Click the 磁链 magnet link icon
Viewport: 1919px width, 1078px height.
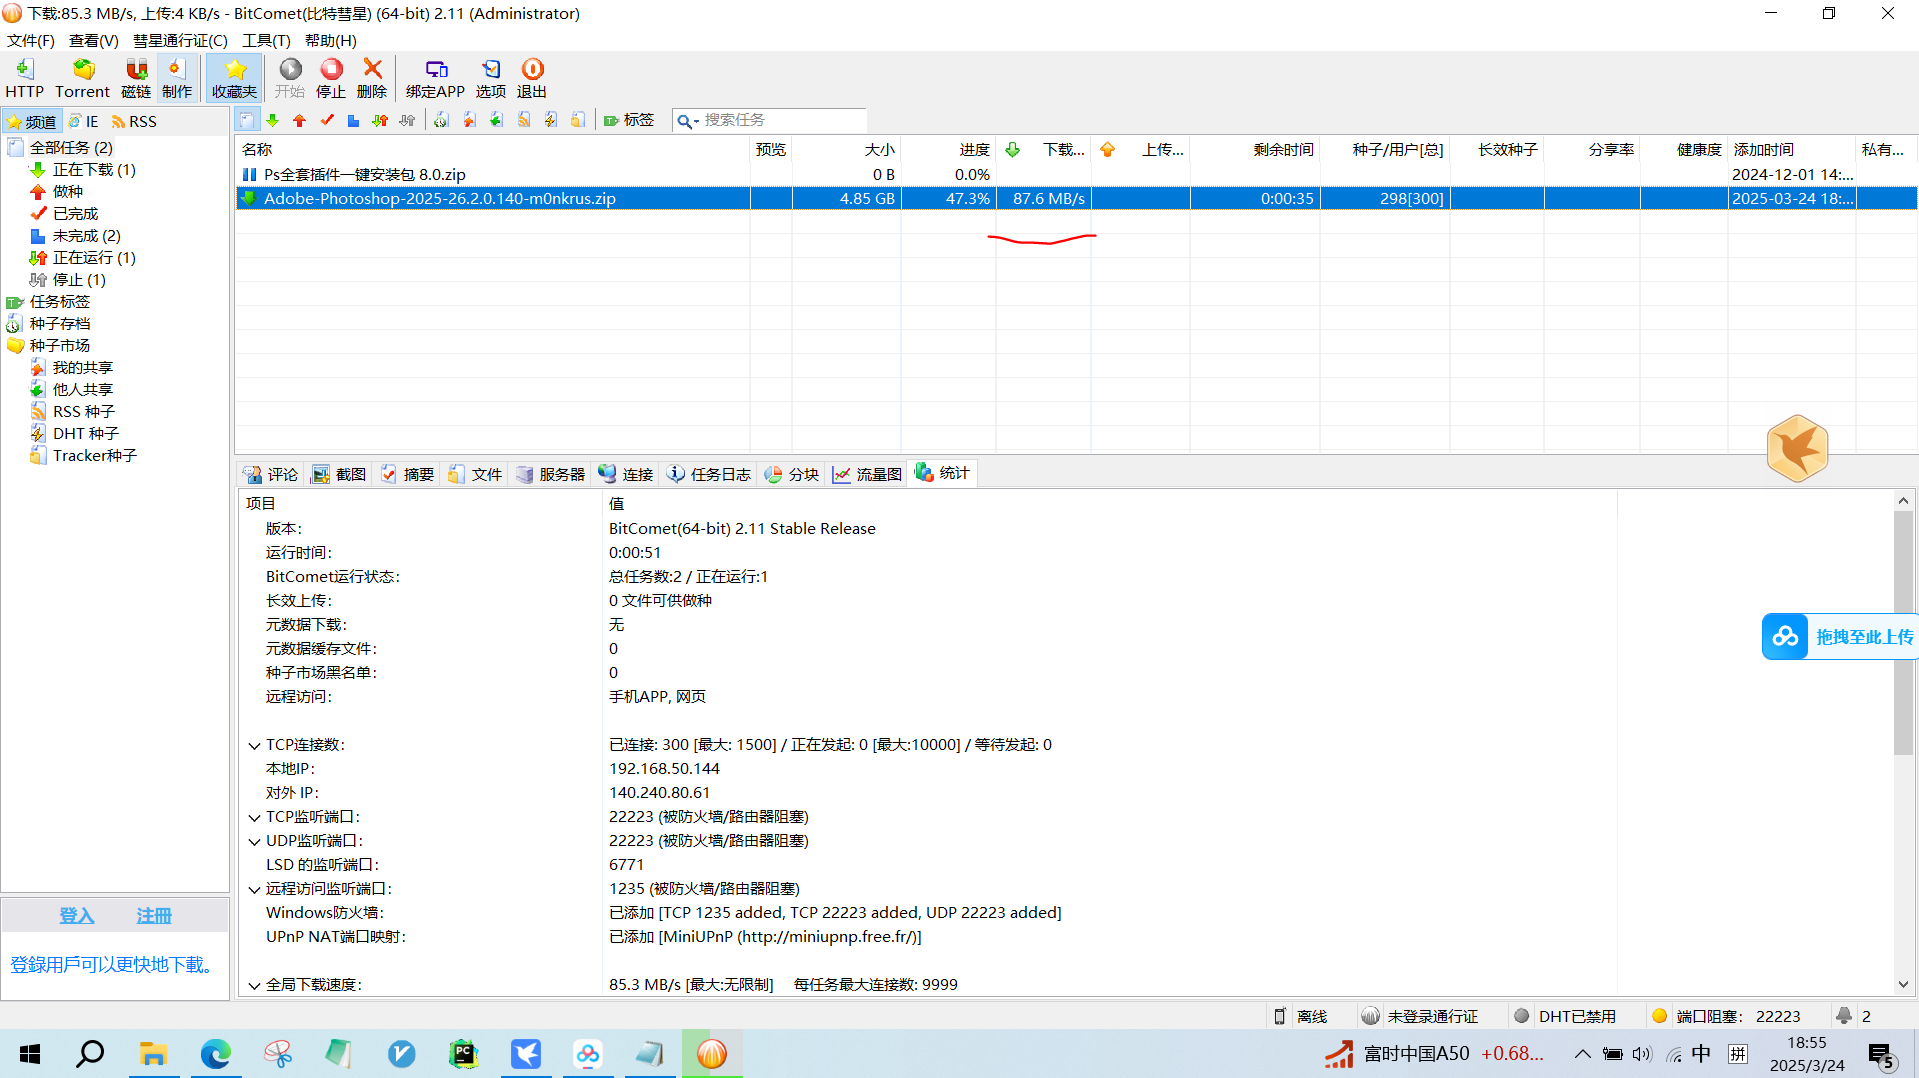135,77
